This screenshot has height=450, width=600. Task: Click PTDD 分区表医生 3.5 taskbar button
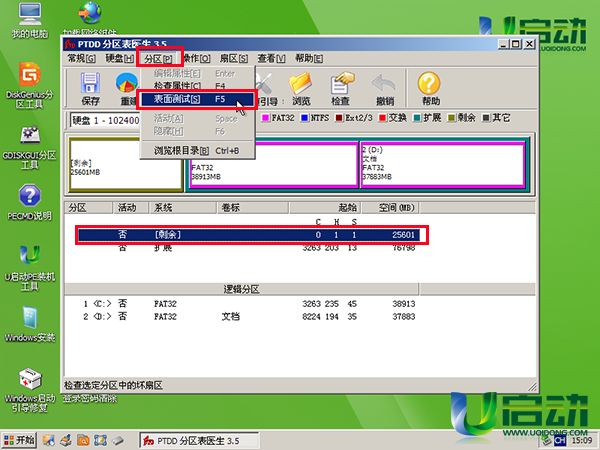pyautogui.click(x=199, y=441)
